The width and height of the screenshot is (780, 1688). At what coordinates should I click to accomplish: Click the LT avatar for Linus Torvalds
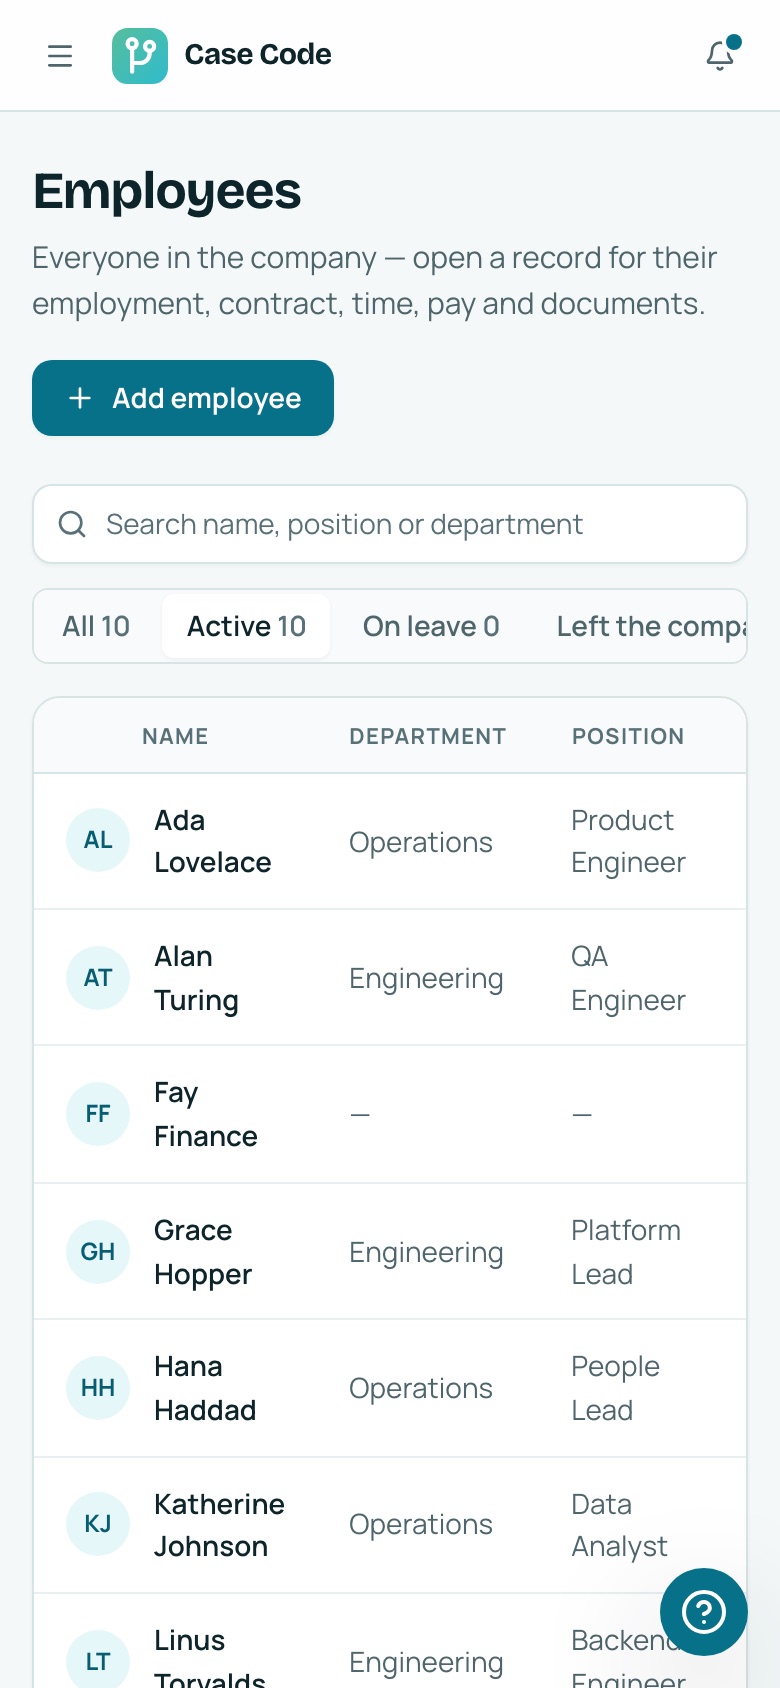[98, 1660]
